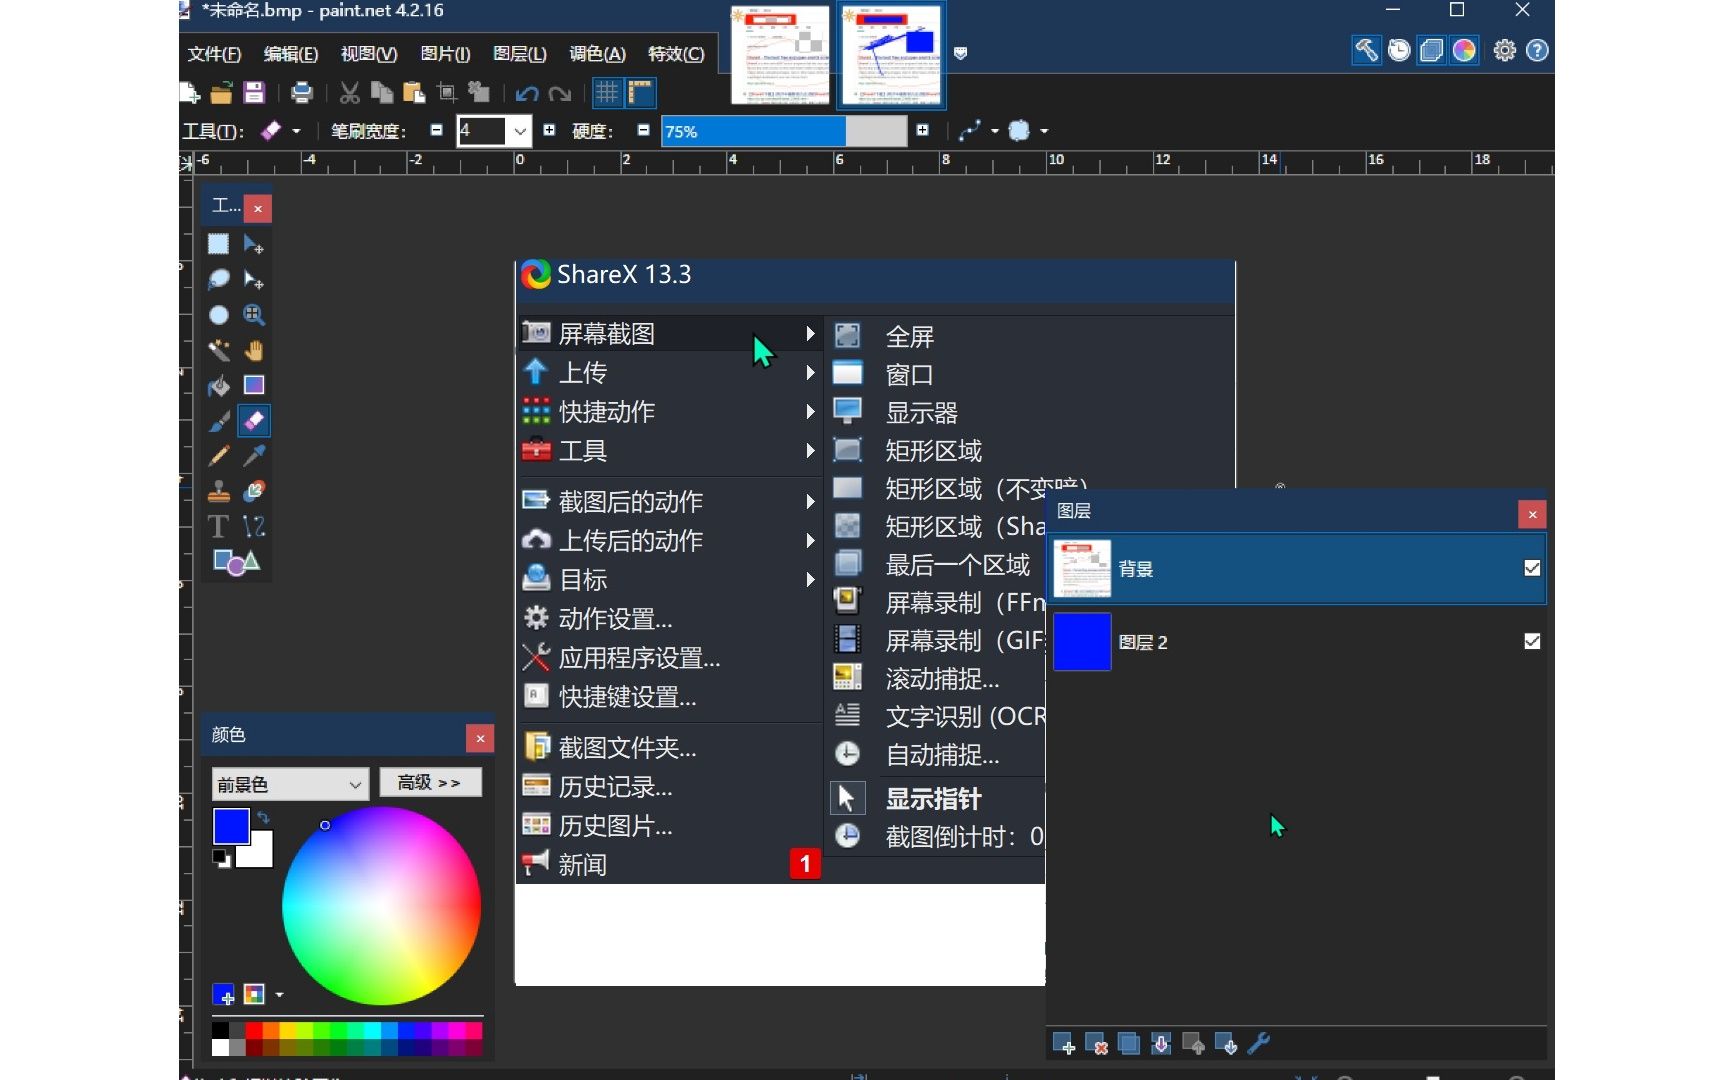Increase brush width with plus button
Viewport: 1728px width, 1080px height.
(549, 130)
